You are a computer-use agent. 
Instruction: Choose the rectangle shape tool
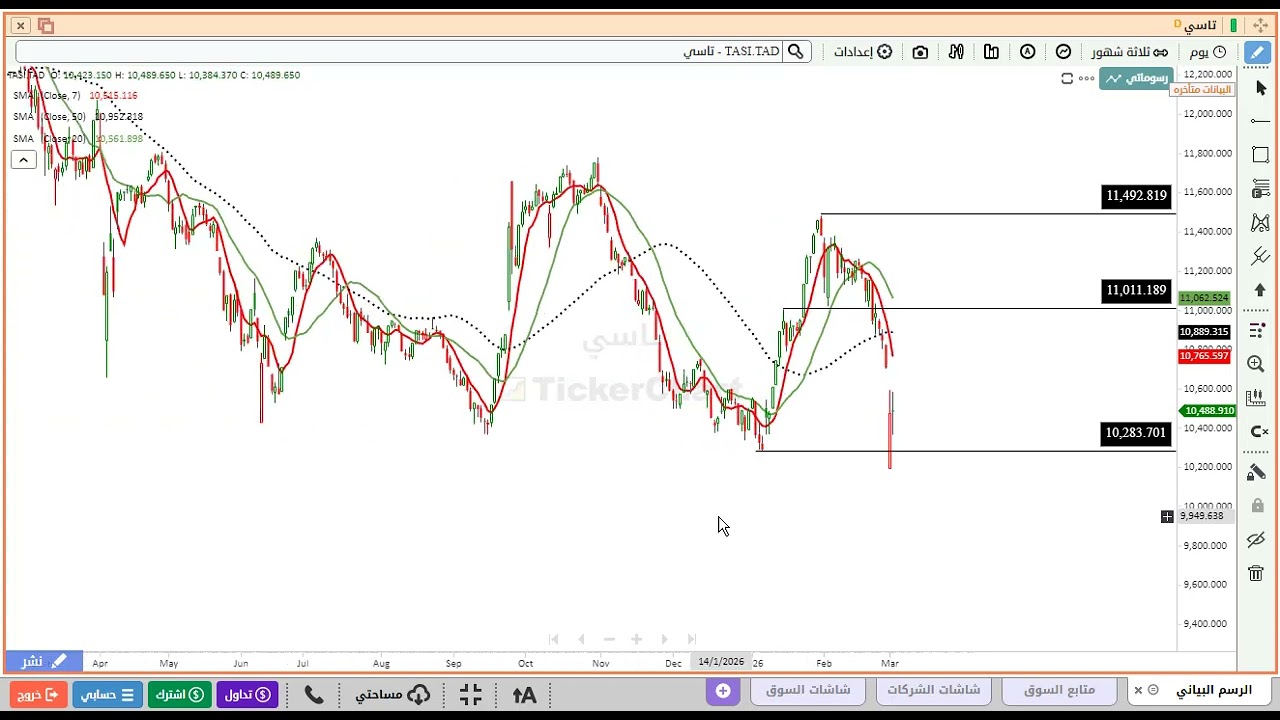tap(1260, 155)
